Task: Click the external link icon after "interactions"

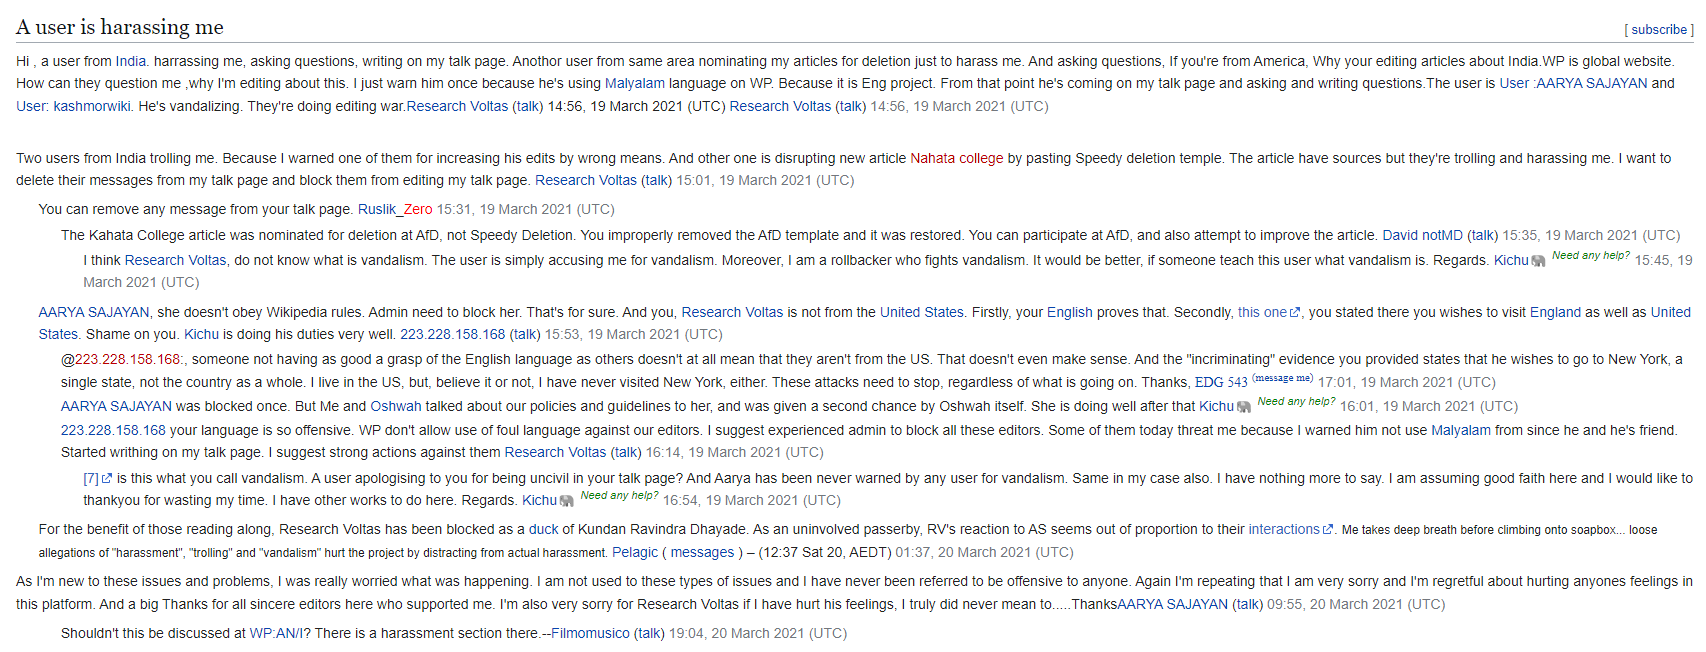Action: tap(1328, 530)
